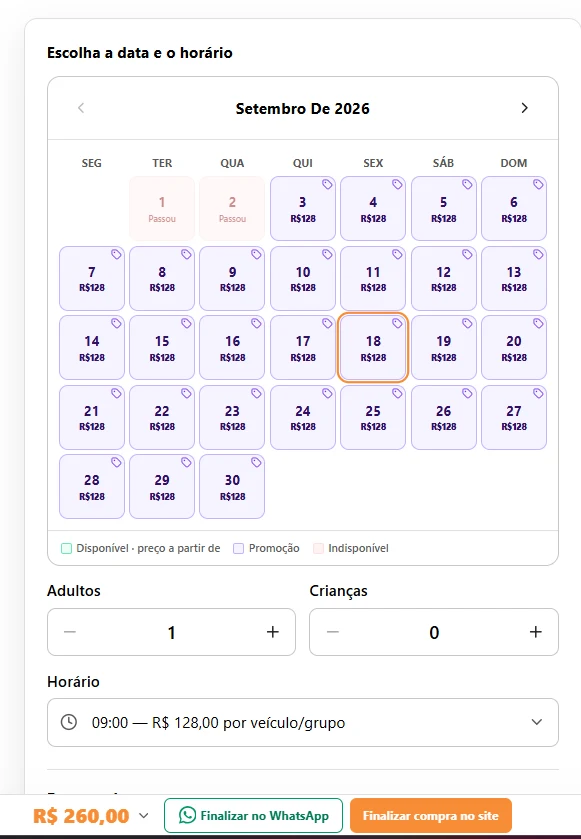Screen dimensions: 581x839
Task: Expand price details chevron beside R$ 260,00
Action: 143,816
